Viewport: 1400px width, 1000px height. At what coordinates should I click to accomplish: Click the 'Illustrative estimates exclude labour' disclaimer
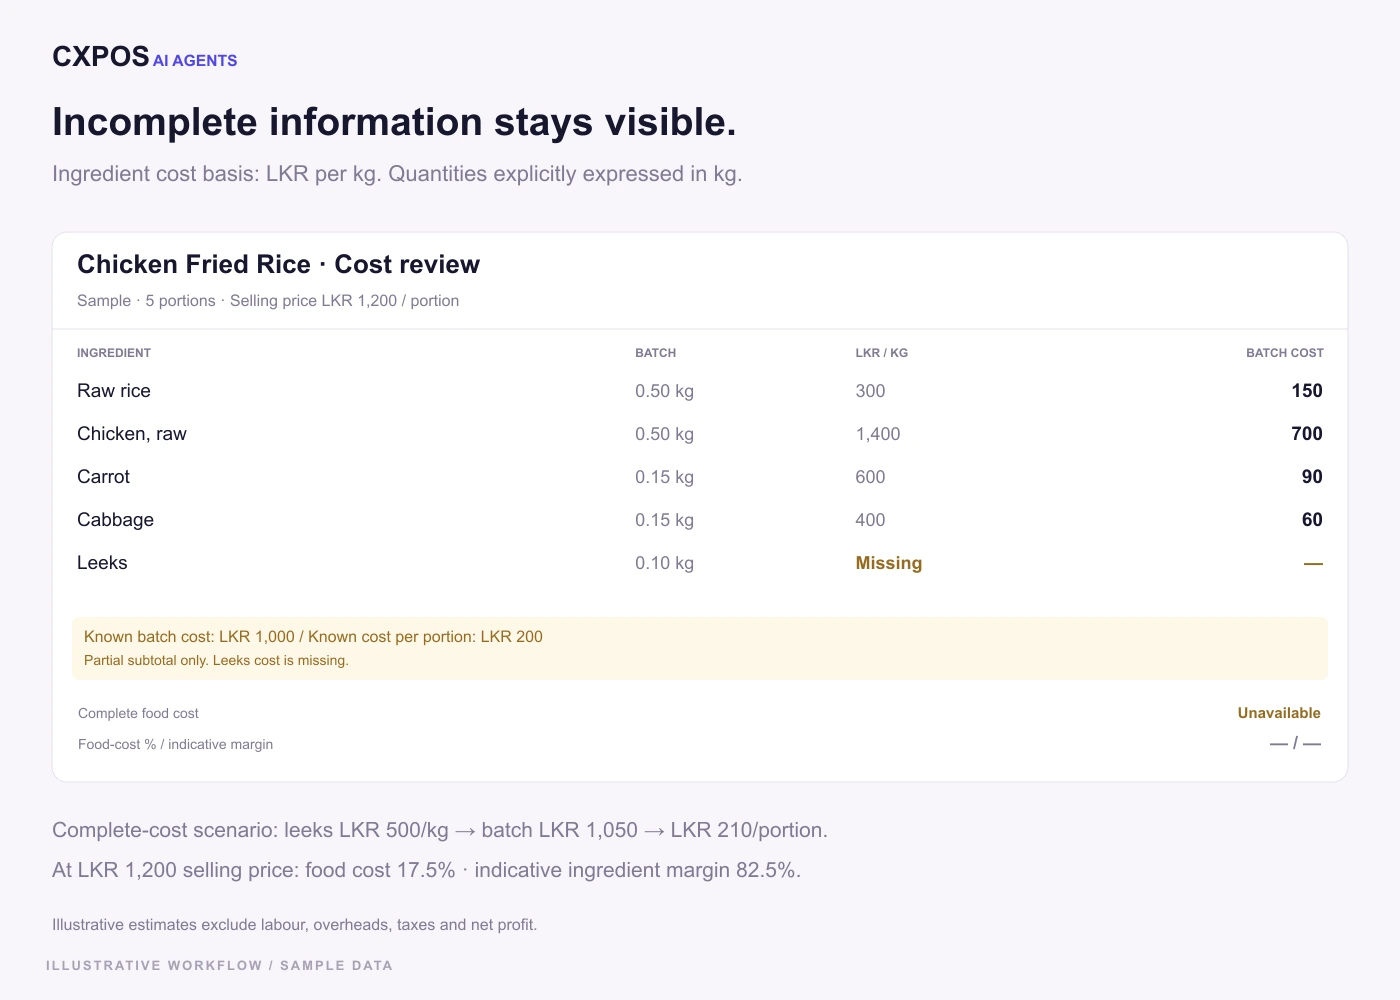295,925
